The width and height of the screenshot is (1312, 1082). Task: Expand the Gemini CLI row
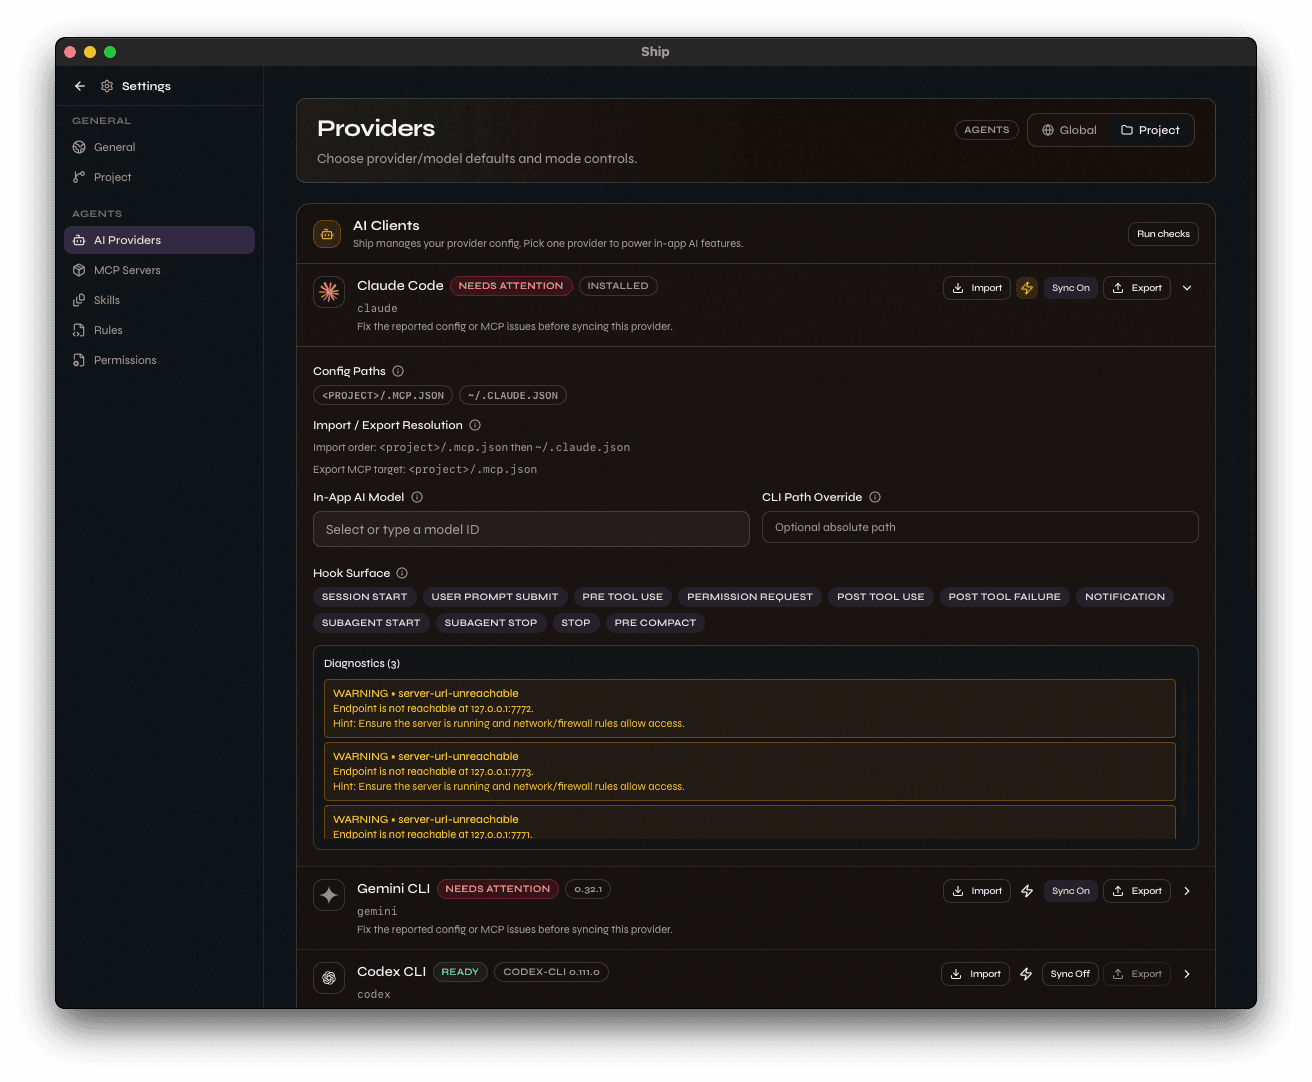[1187, 890]
